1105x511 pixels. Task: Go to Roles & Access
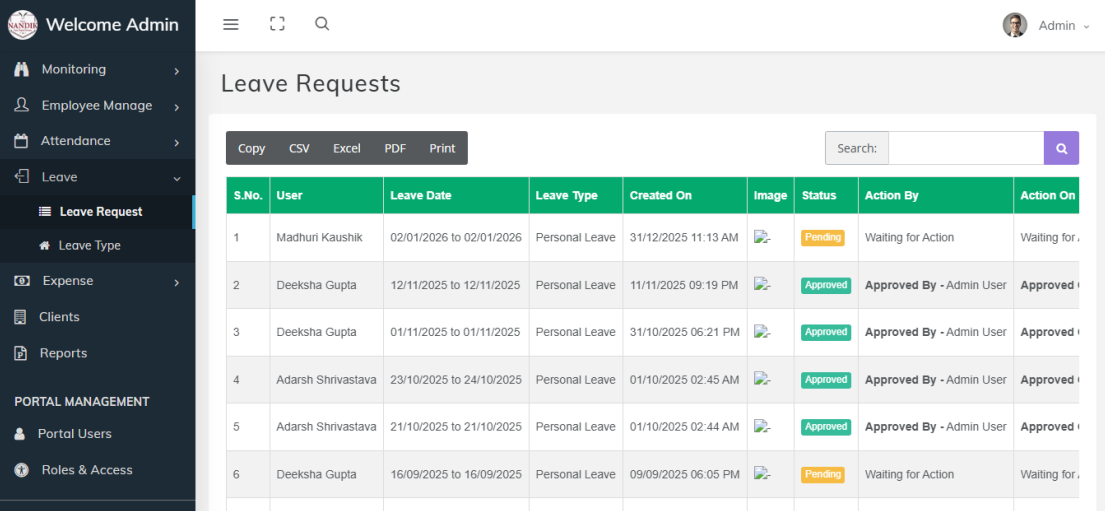(97, 470)
